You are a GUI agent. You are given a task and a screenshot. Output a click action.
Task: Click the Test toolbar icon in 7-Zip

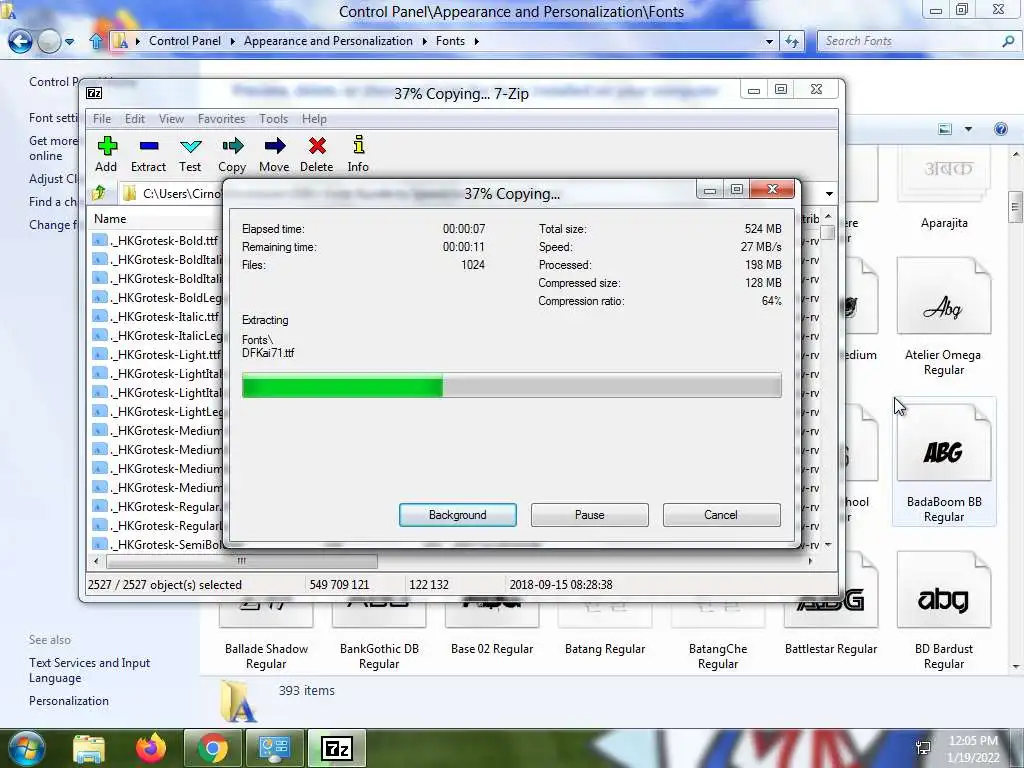click(x=190, y=154)
